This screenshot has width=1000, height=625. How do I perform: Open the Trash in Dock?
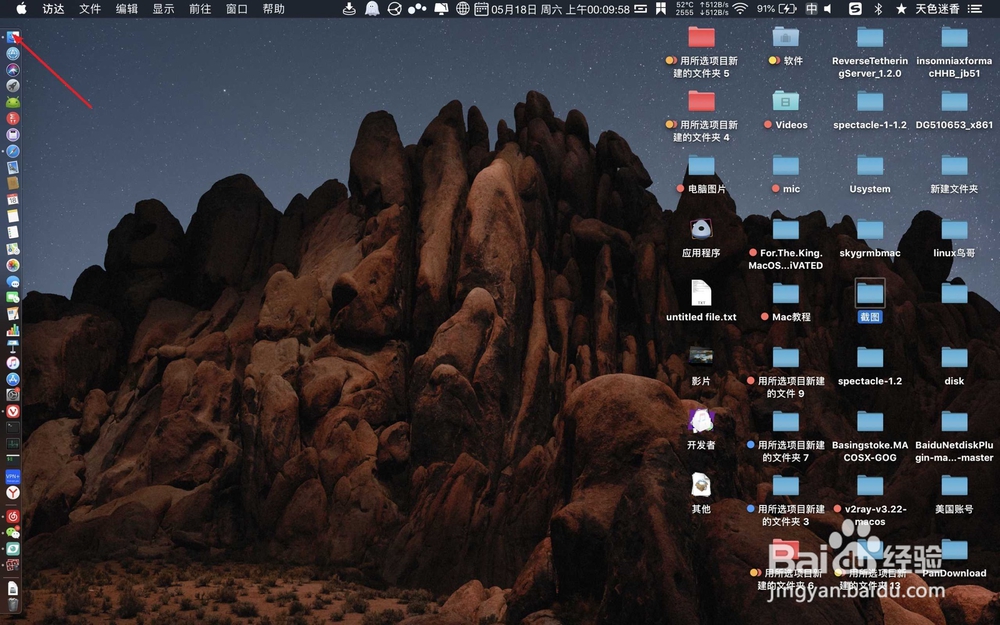[x=13, y=604]
